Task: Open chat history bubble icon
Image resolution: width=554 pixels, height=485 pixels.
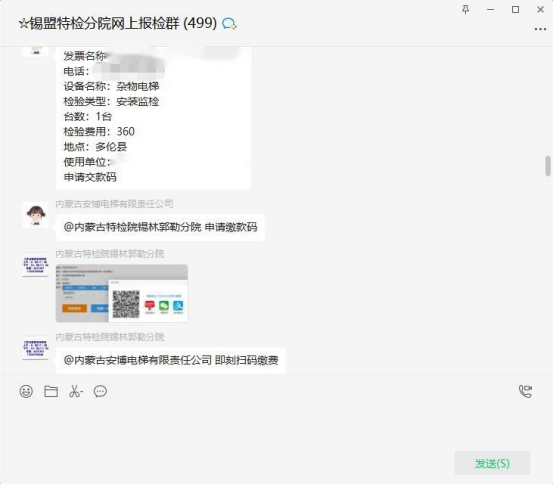Action: click(x=100, y=391)
